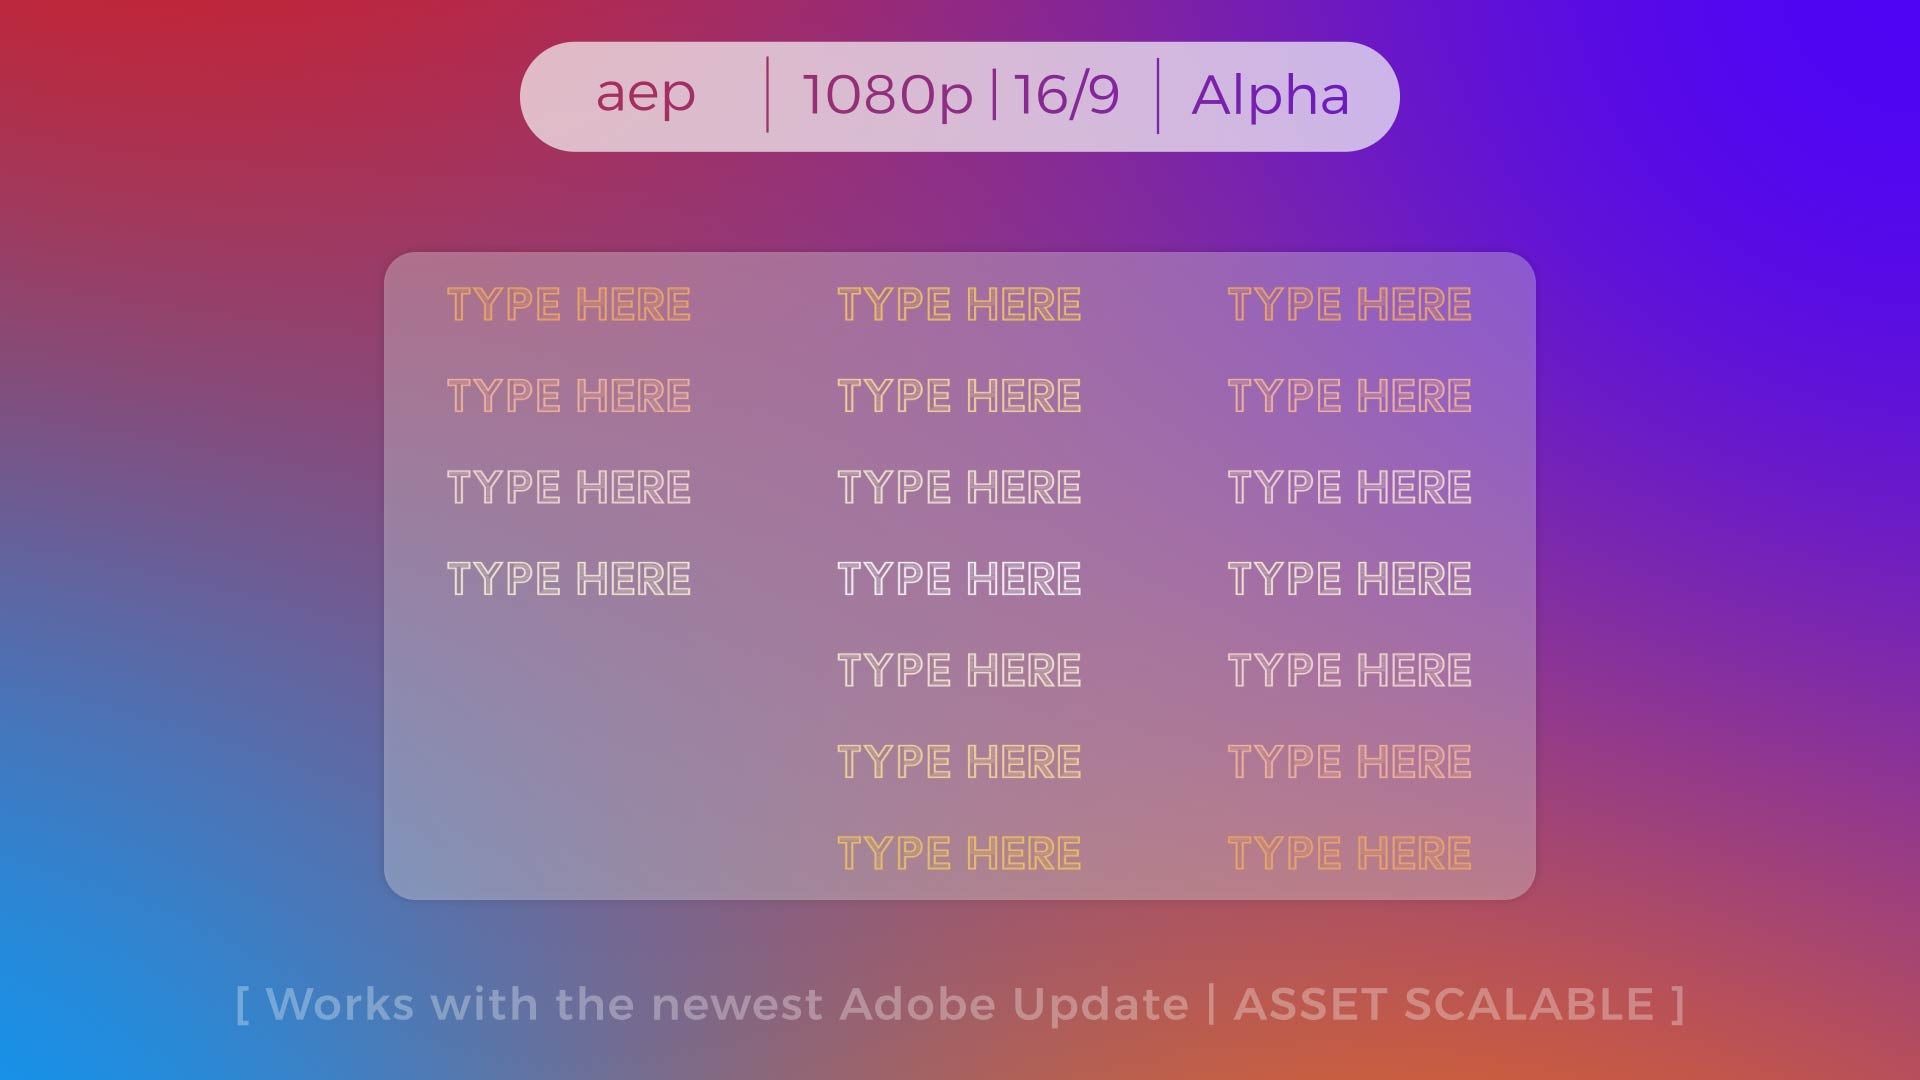Select the 1080p resolution label
This screenshot has height=1080, width=1920.
coord(887,96)
